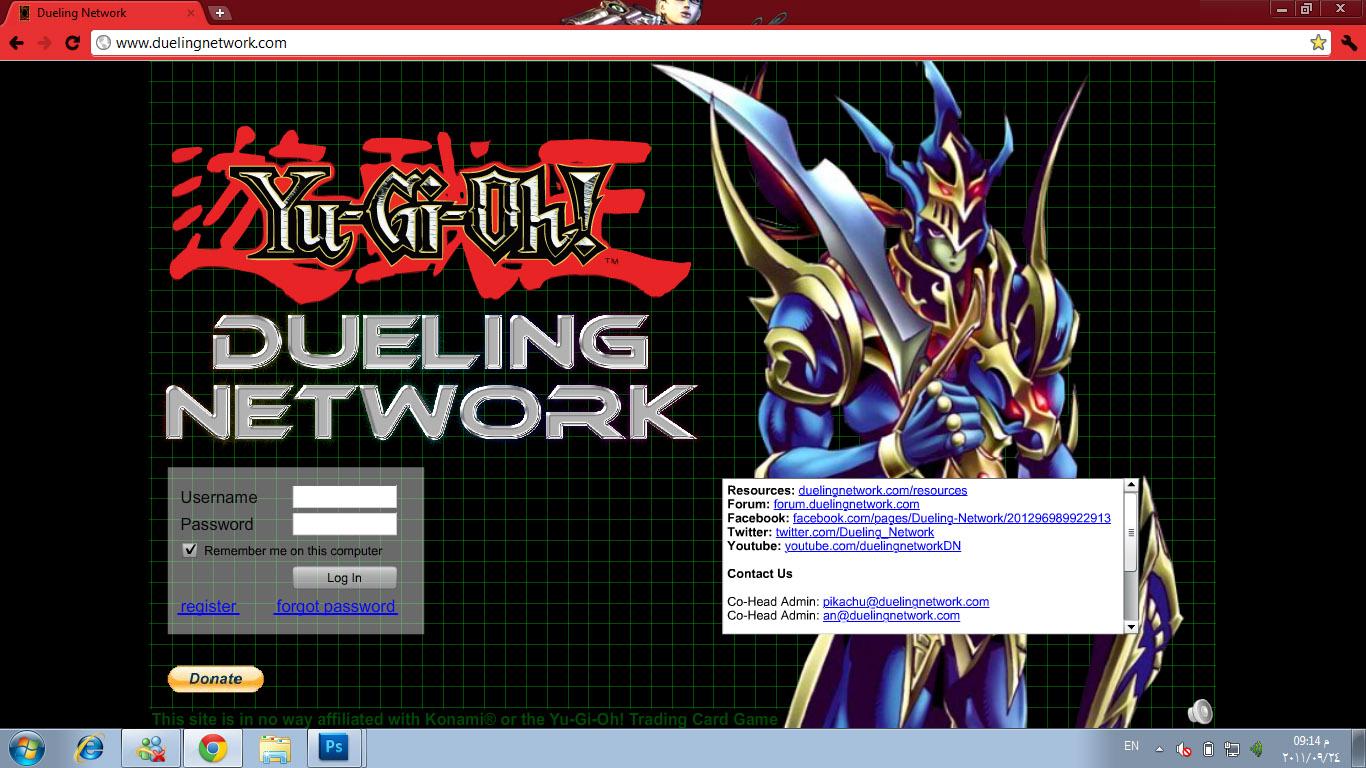Switch to Chrome in the taskbar

click(212, 747)
